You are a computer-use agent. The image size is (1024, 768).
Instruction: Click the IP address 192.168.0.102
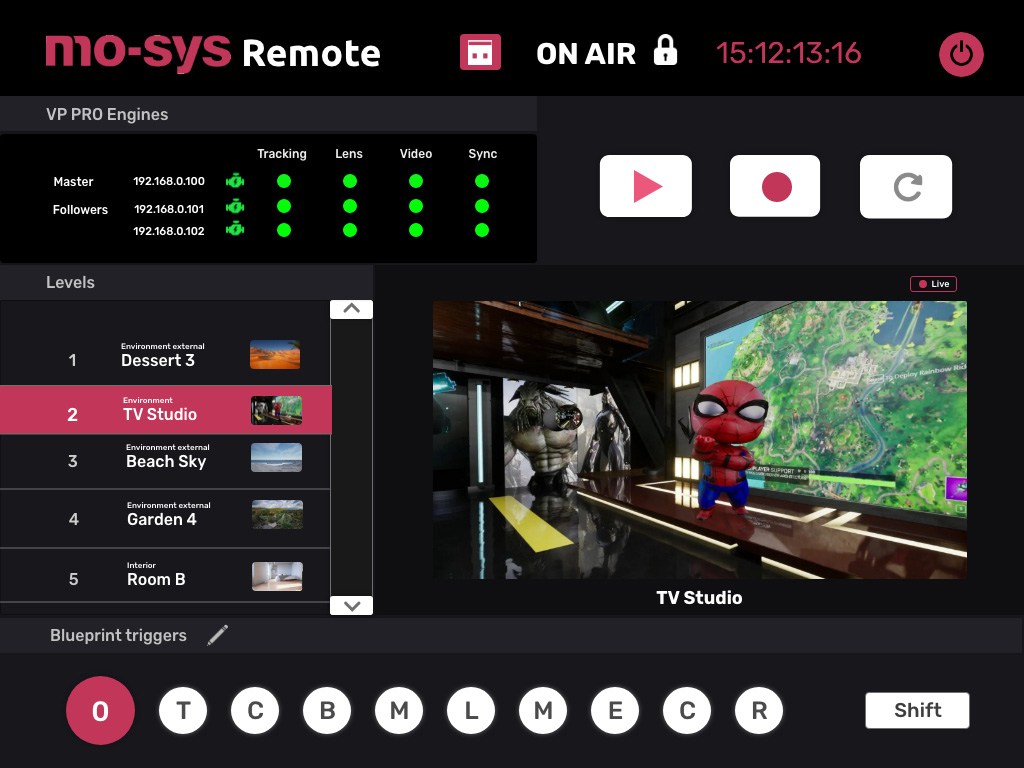168,231
